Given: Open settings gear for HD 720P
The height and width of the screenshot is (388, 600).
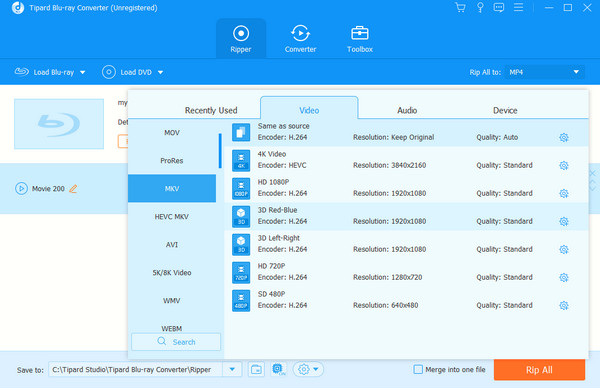Looking at the screenshot, I should [564, 277].
